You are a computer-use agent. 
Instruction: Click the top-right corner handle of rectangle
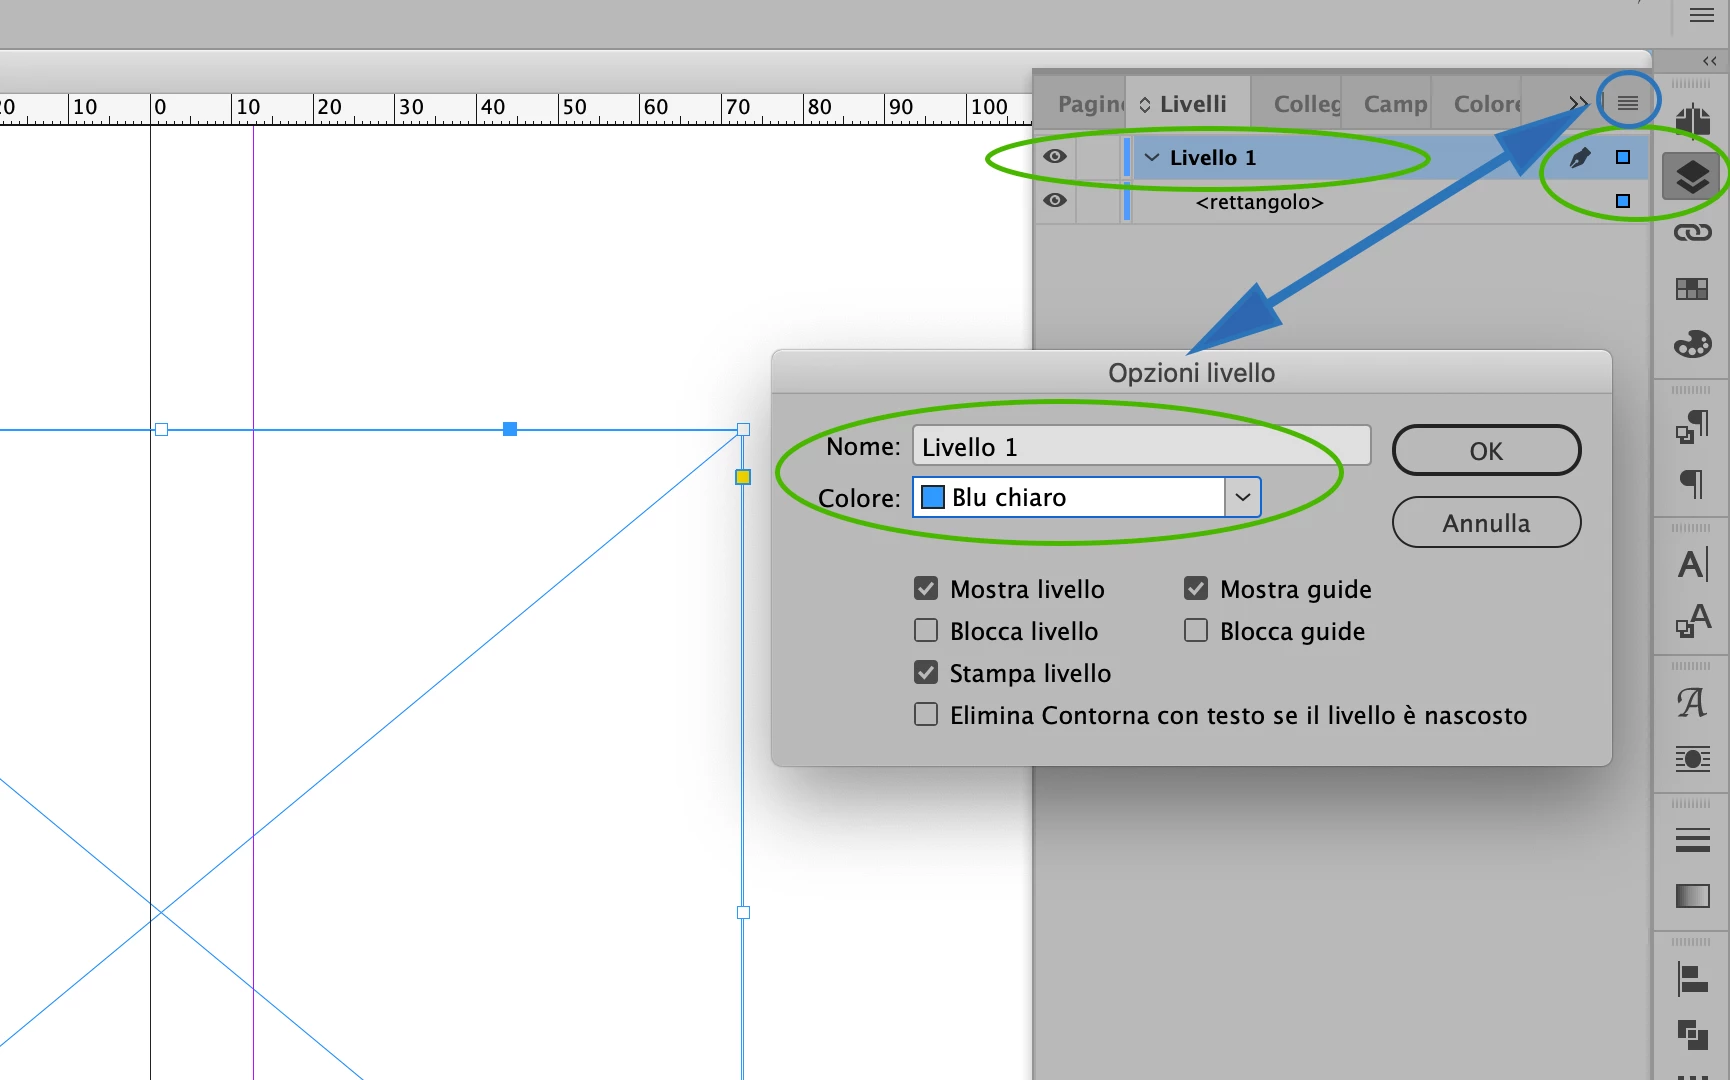tap(743, 429)
